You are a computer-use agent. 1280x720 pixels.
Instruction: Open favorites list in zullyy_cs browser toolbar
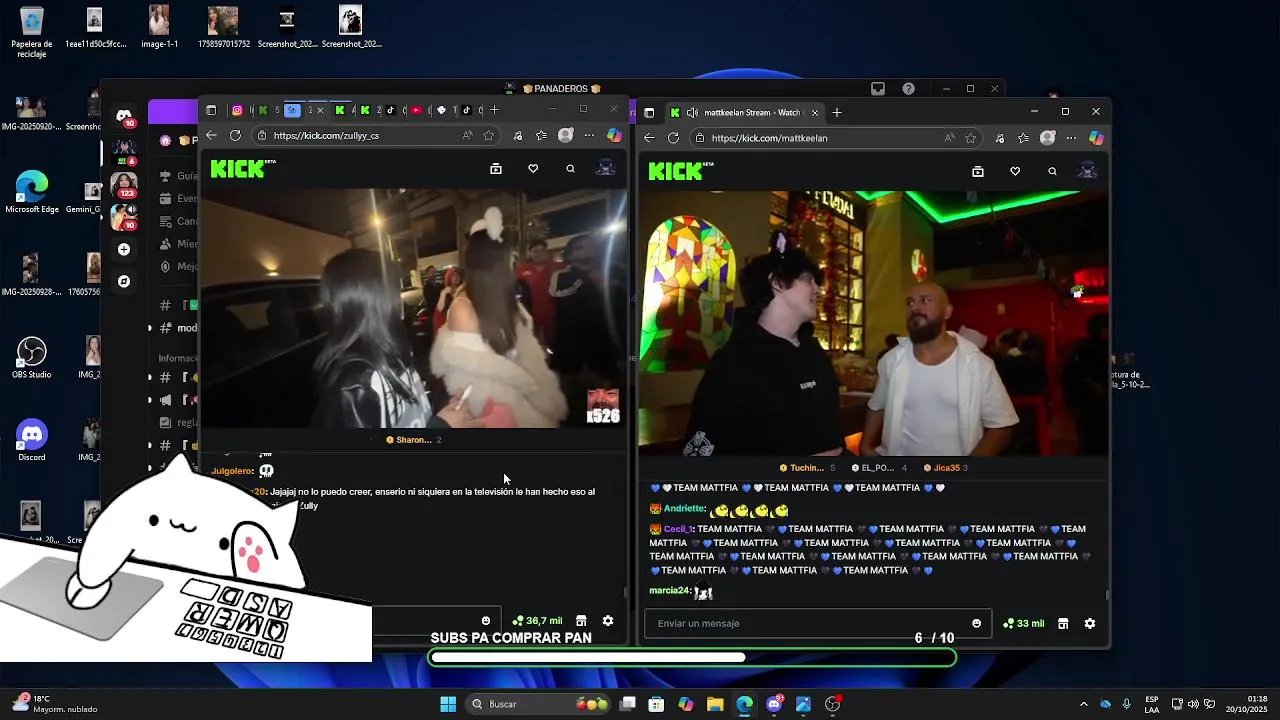click(x=541, y=135)
